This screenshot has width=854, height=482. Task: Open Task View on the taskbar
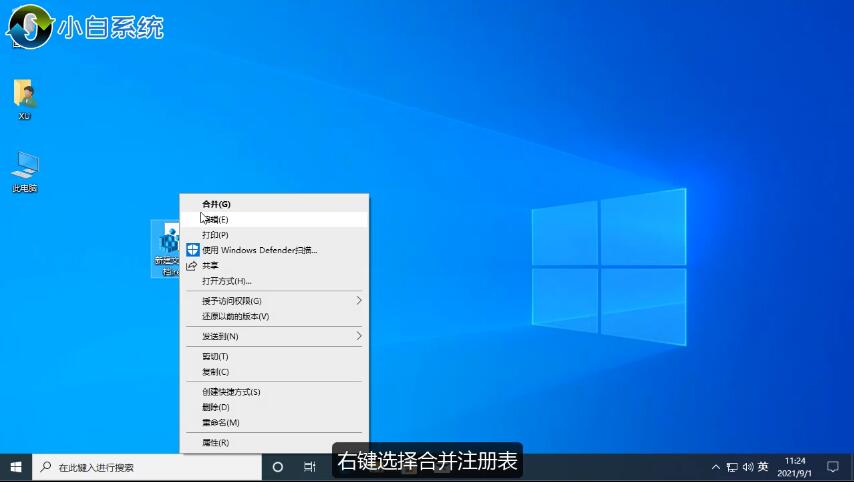click(310, 467)
